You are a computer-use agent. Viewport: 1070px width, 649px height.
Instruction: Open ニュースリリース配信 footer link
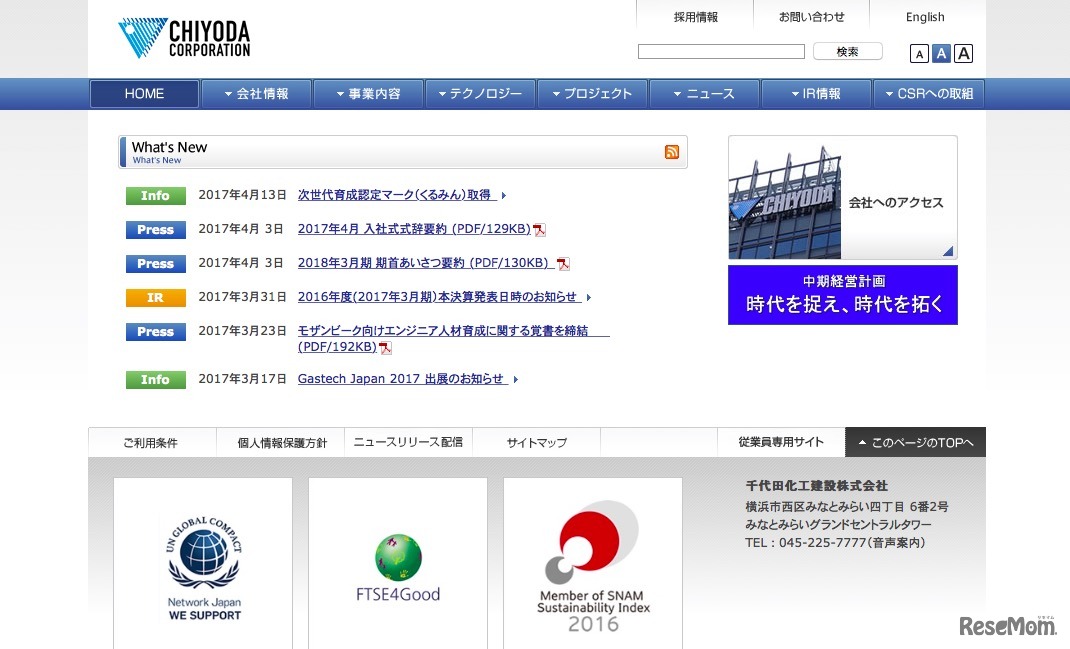coord(408,443)
